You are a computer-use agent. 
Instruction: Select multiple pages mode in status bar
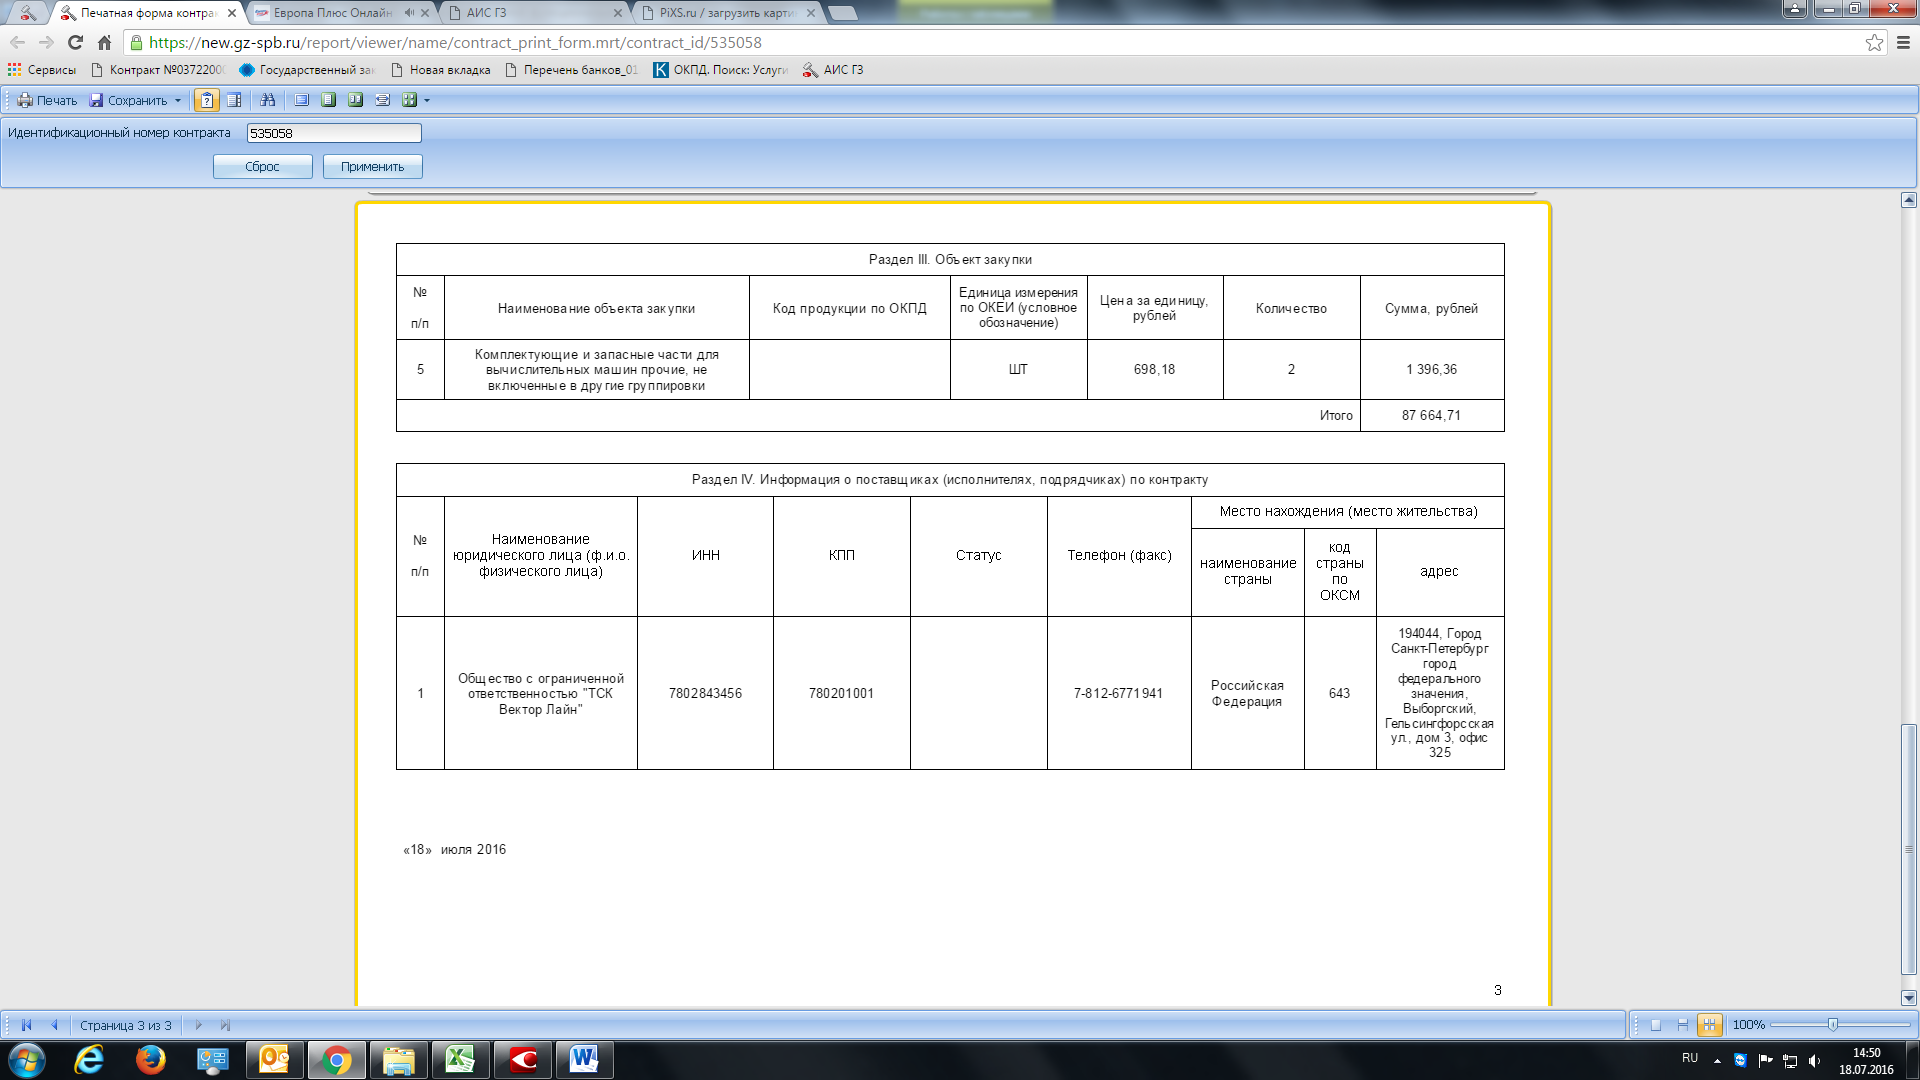click(1710, 1025)
